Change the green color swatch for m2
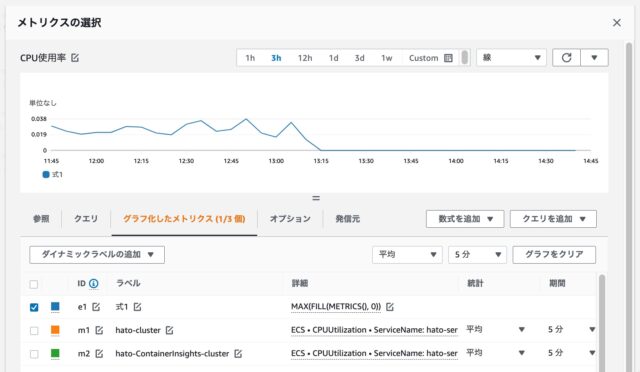 tap(55, 353)
